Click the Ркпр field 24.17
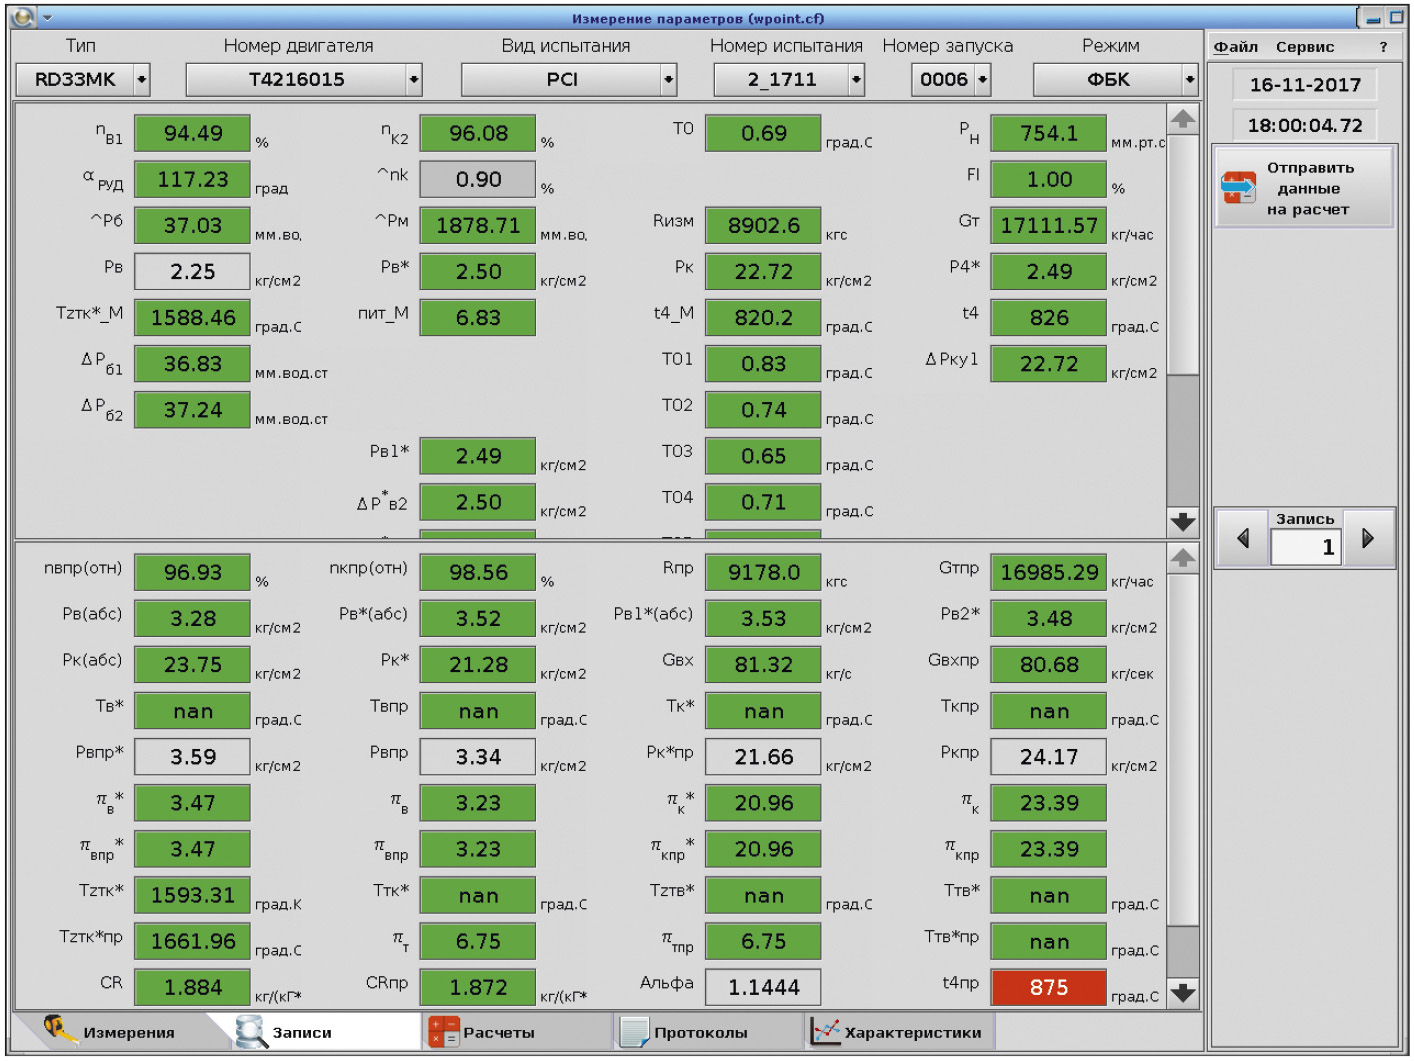The image size is (1414, 1061). 1049,757
